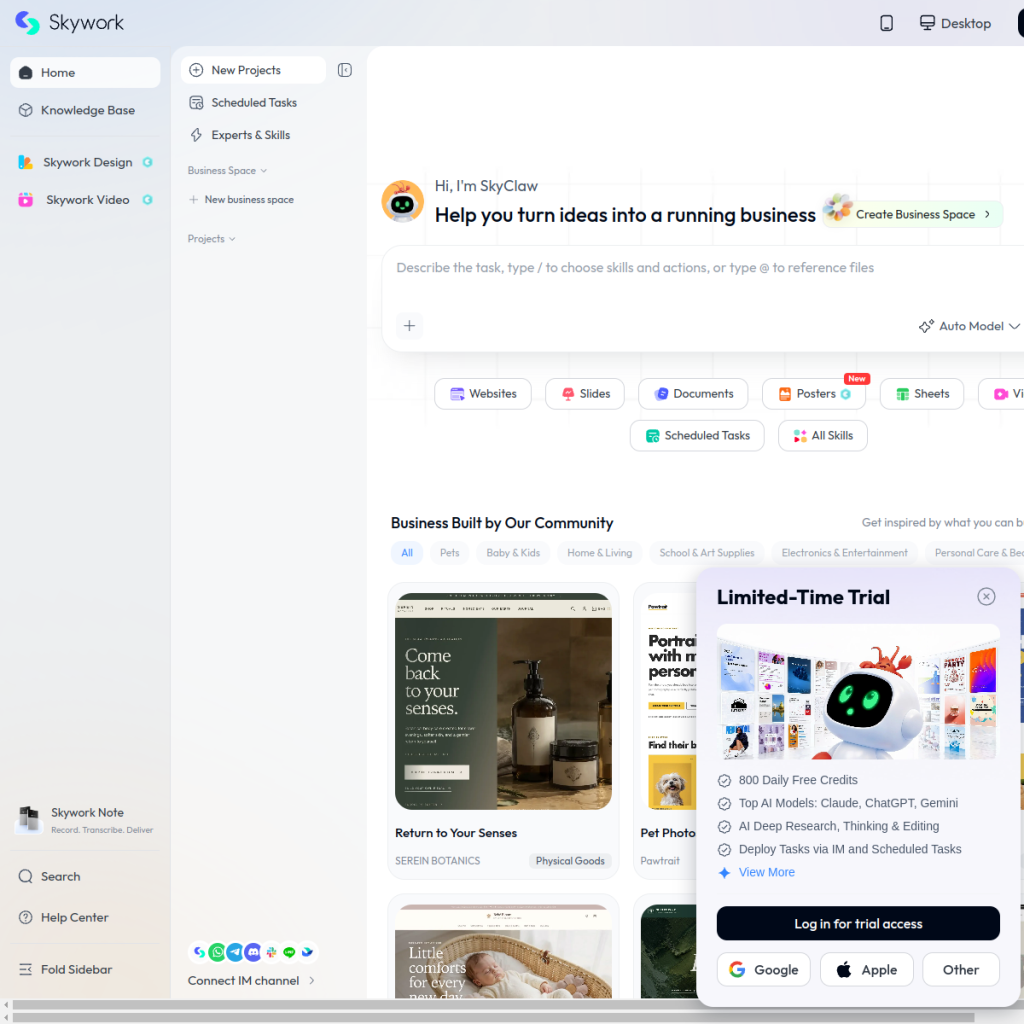Choose the Posters skill chip
1024x1024 pixels.
pyautogui.click(x=814, y=394)
